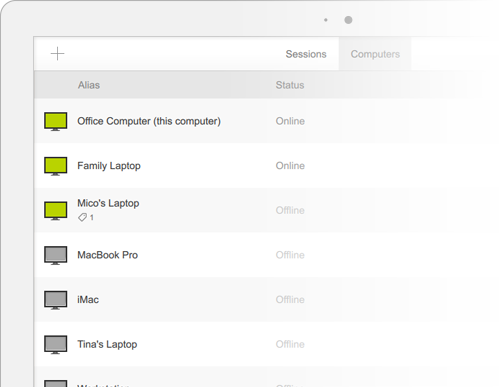Select the iMac name
The width and height of the screenshot is (499, 387).
(x=88, y=300)
